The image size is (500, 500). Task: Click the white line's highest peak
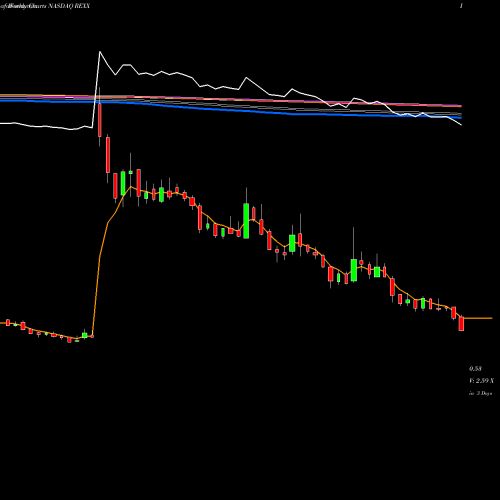[100, 52]
